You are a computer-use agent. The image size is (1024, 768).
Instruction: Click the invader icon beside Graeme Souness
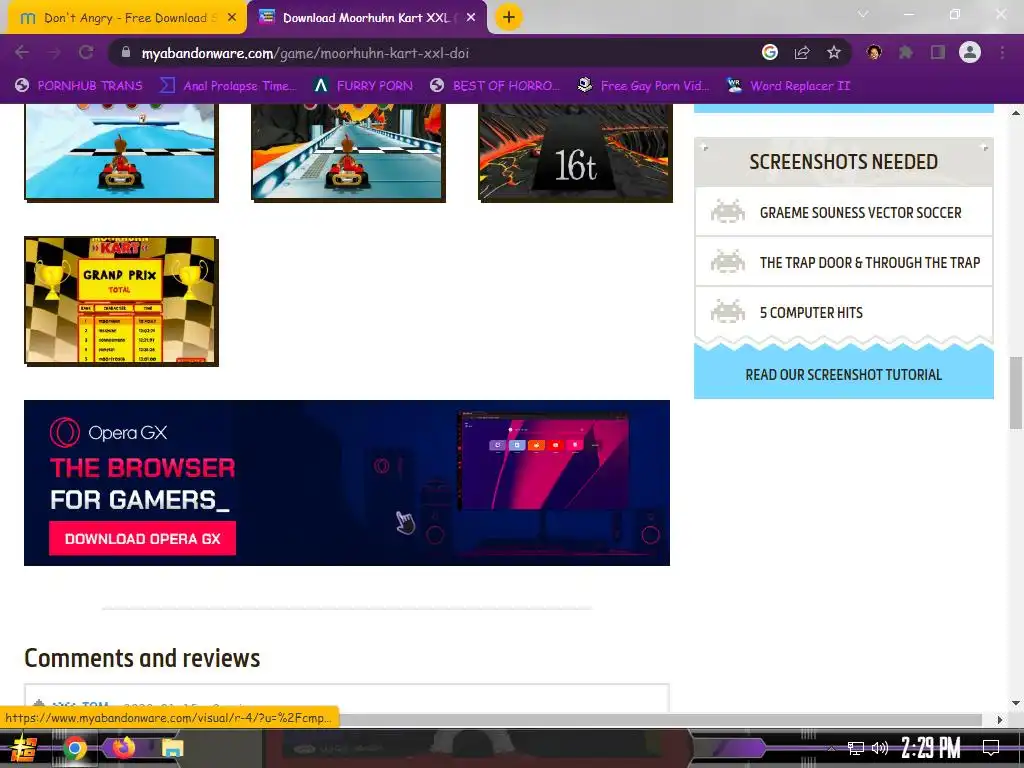coord(728,212)
